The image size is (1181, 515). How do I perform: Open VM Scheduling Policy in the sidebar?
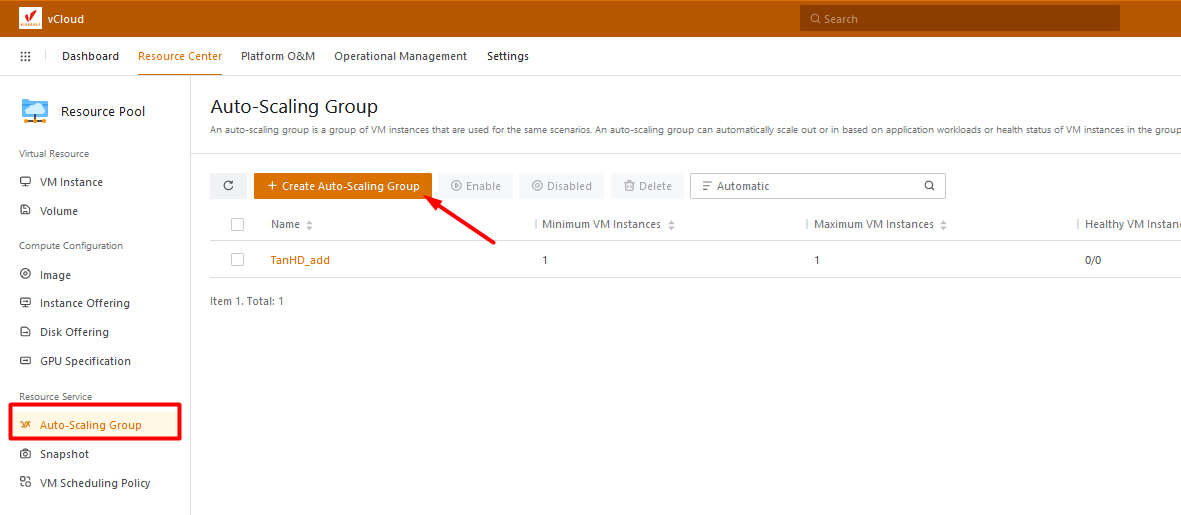click(95, 483)
